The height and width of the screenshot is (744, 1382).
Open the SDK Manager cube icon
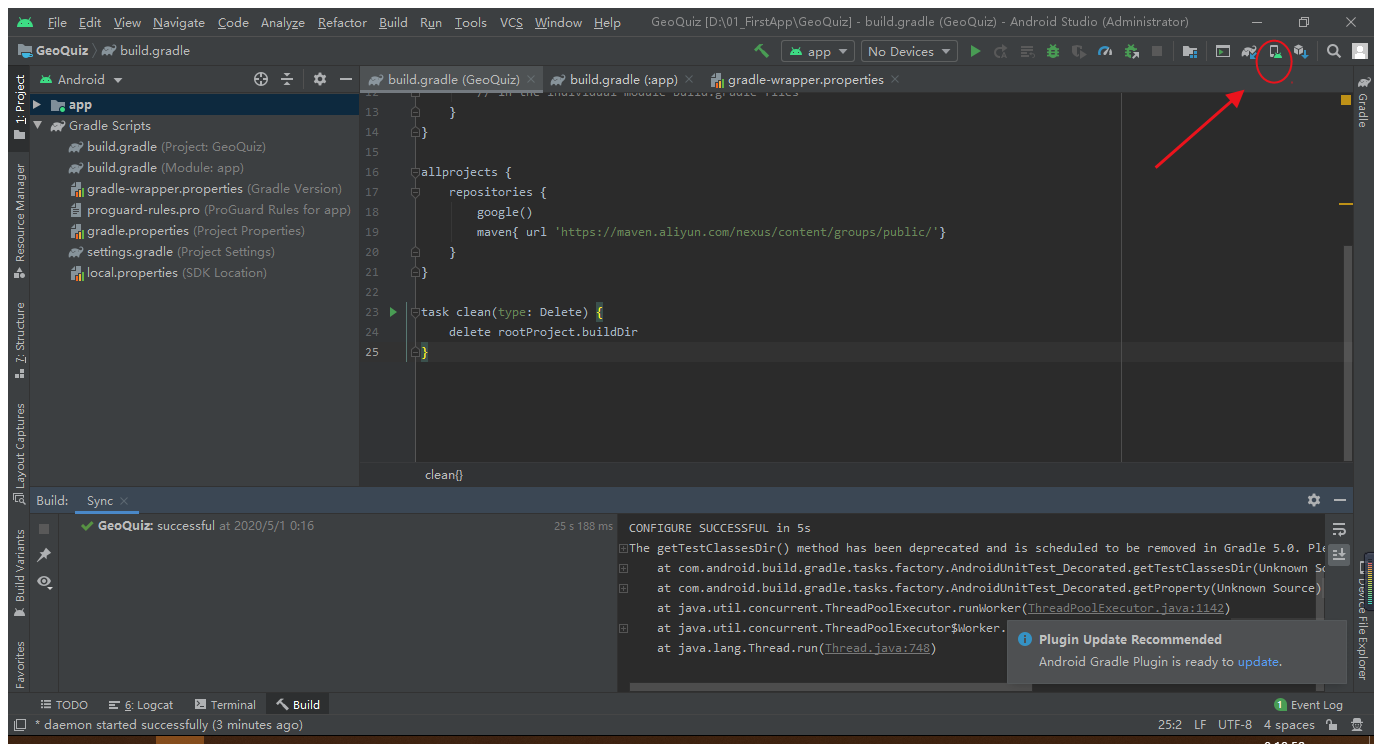[x=1301, y=51]
